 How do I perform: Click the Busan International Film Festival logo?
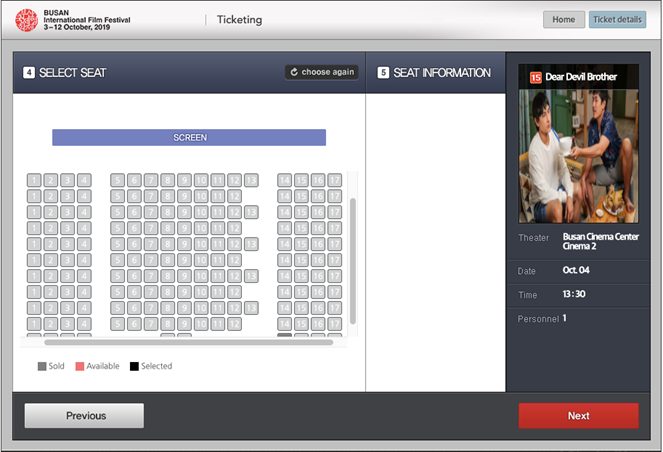coord(27,19)
